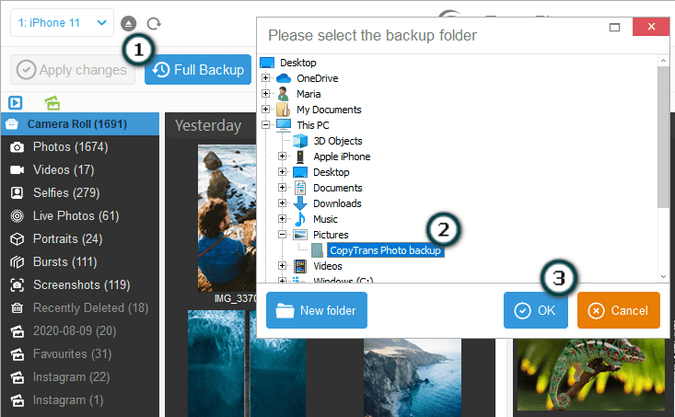Expand the Videos folder node
Screen dimensions: 675x417
(282, 266)
